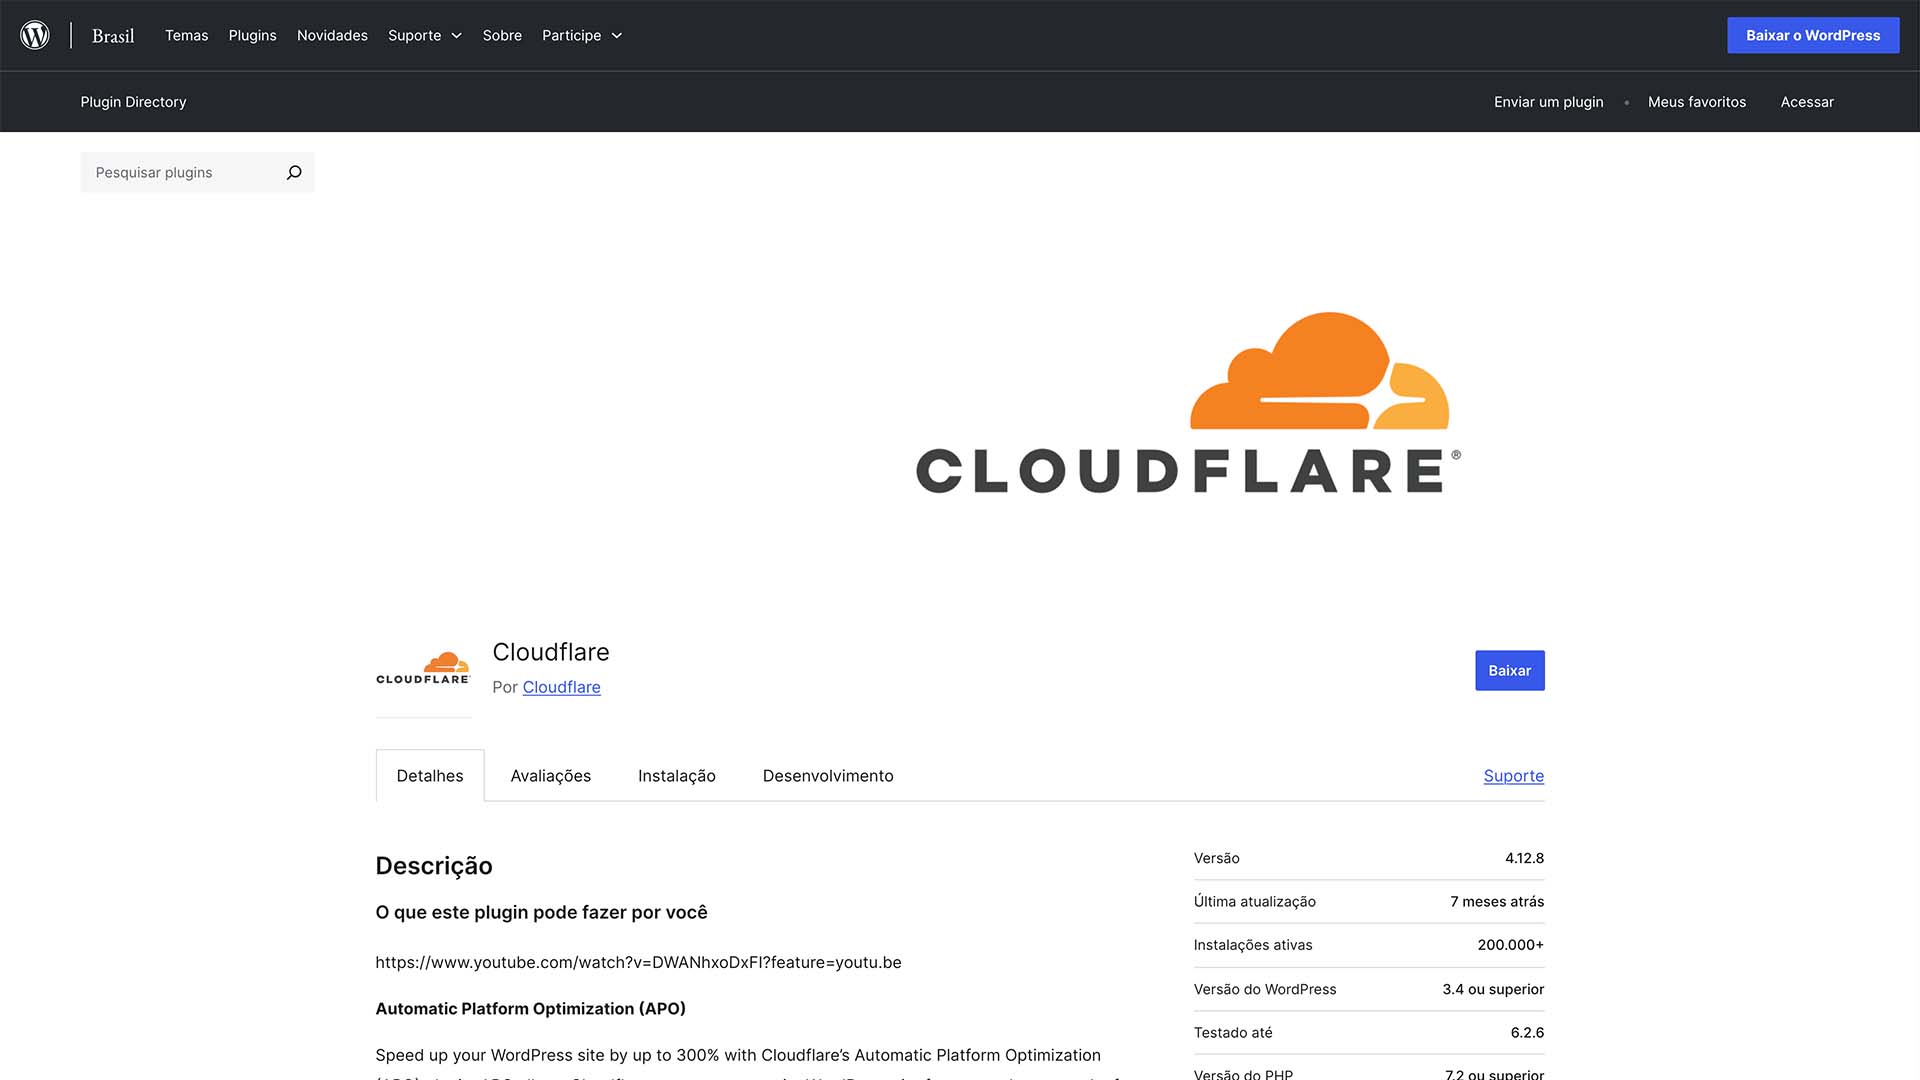This screenshot has height=1080, width=1920.
Task: Open the Novidades menu item
Action: tap(332, 35)
